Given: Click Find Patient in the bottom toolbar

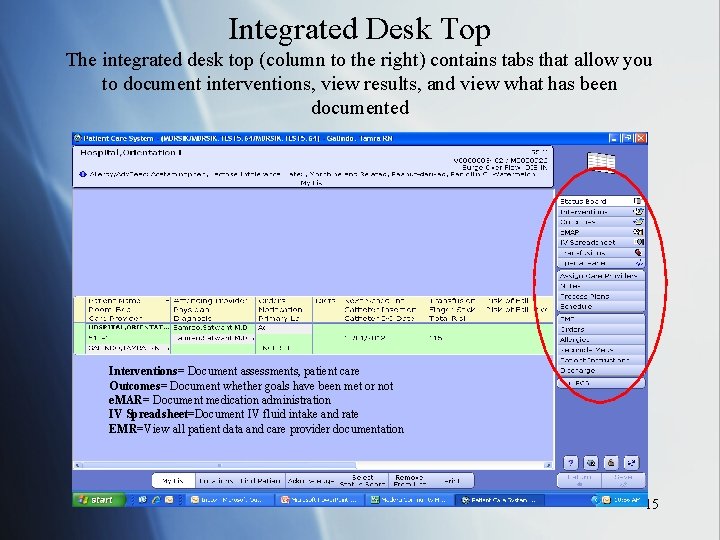Looking at the screenshot, I should [260, 481].
